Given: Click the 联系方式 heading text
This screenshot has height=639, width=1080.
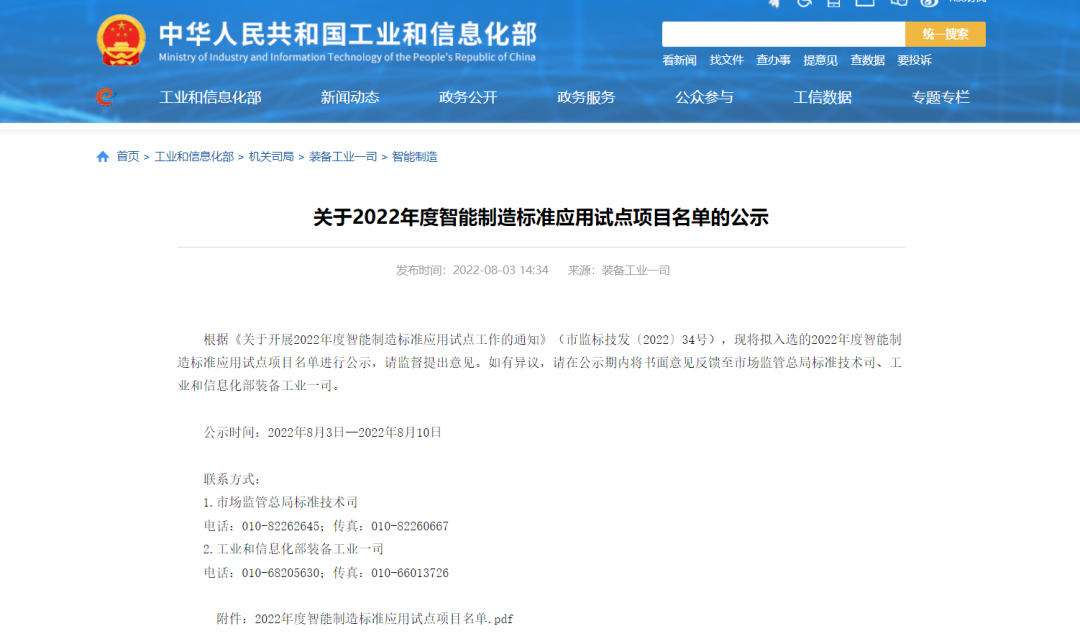Looking at the screenshot, I should 231,479.
